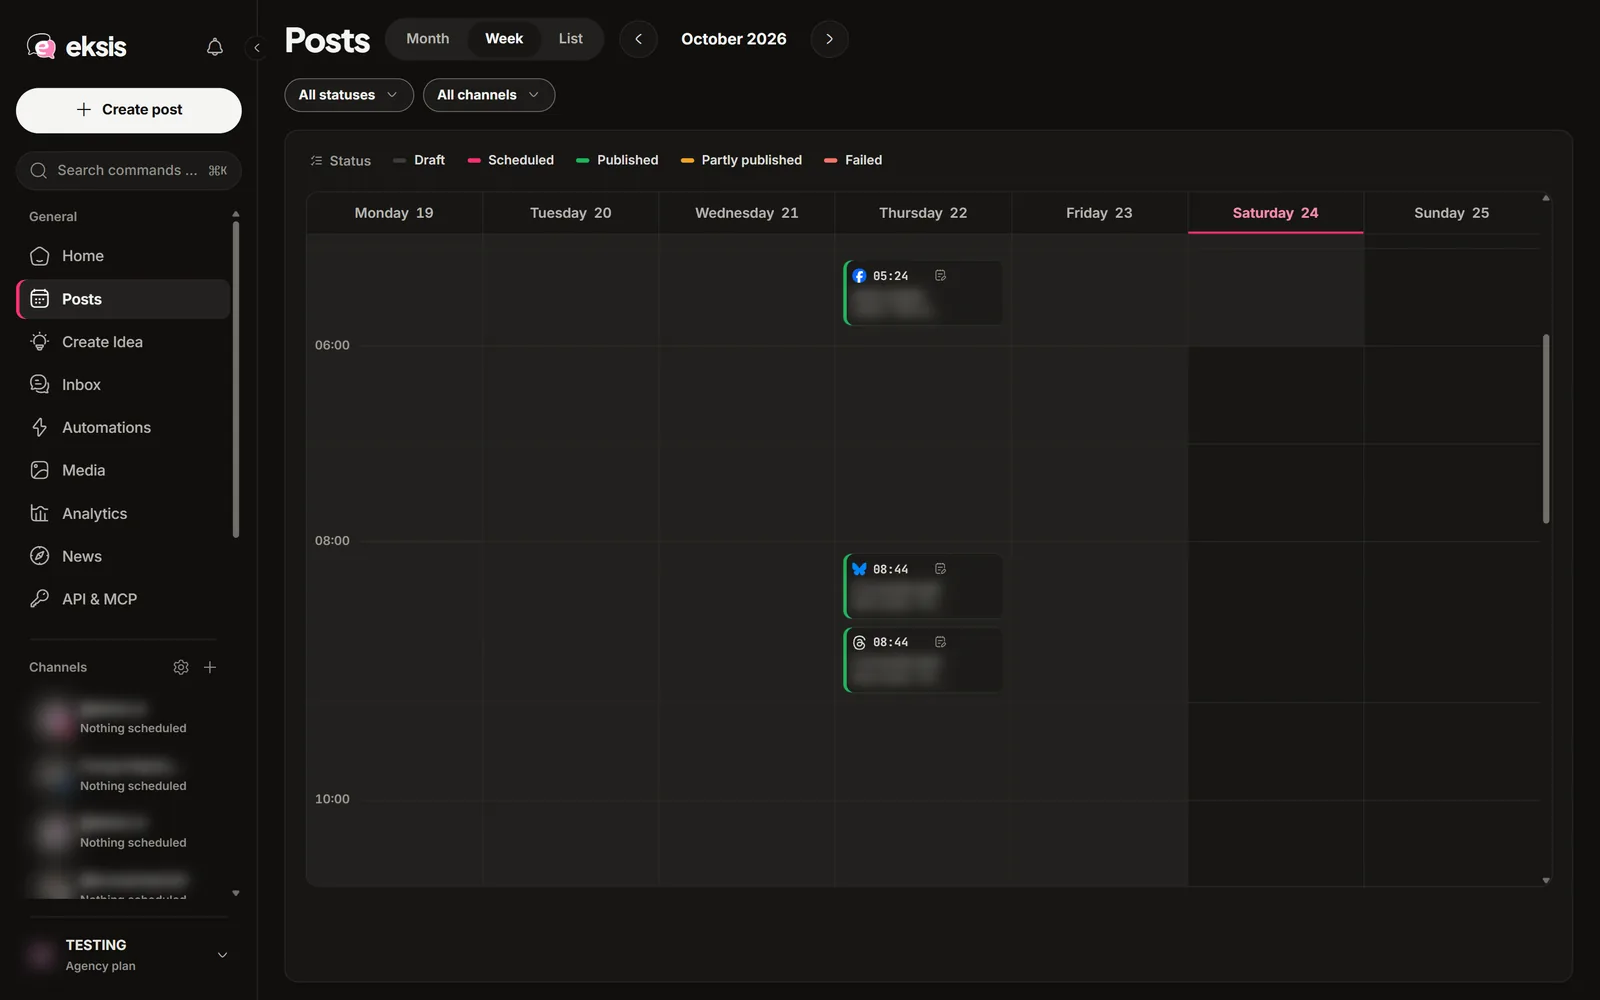
Task: Open the 05:24 Facebook post
Action: pos(923,293)
